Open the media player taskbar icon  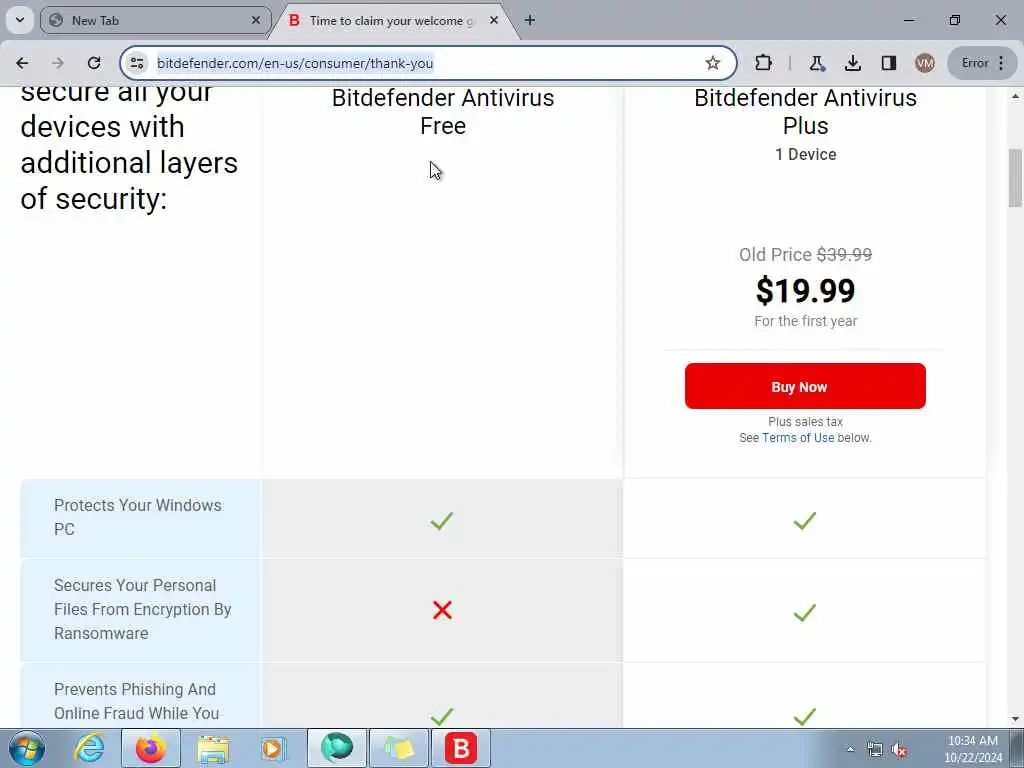pyautogui.click(x=274, y=748)
